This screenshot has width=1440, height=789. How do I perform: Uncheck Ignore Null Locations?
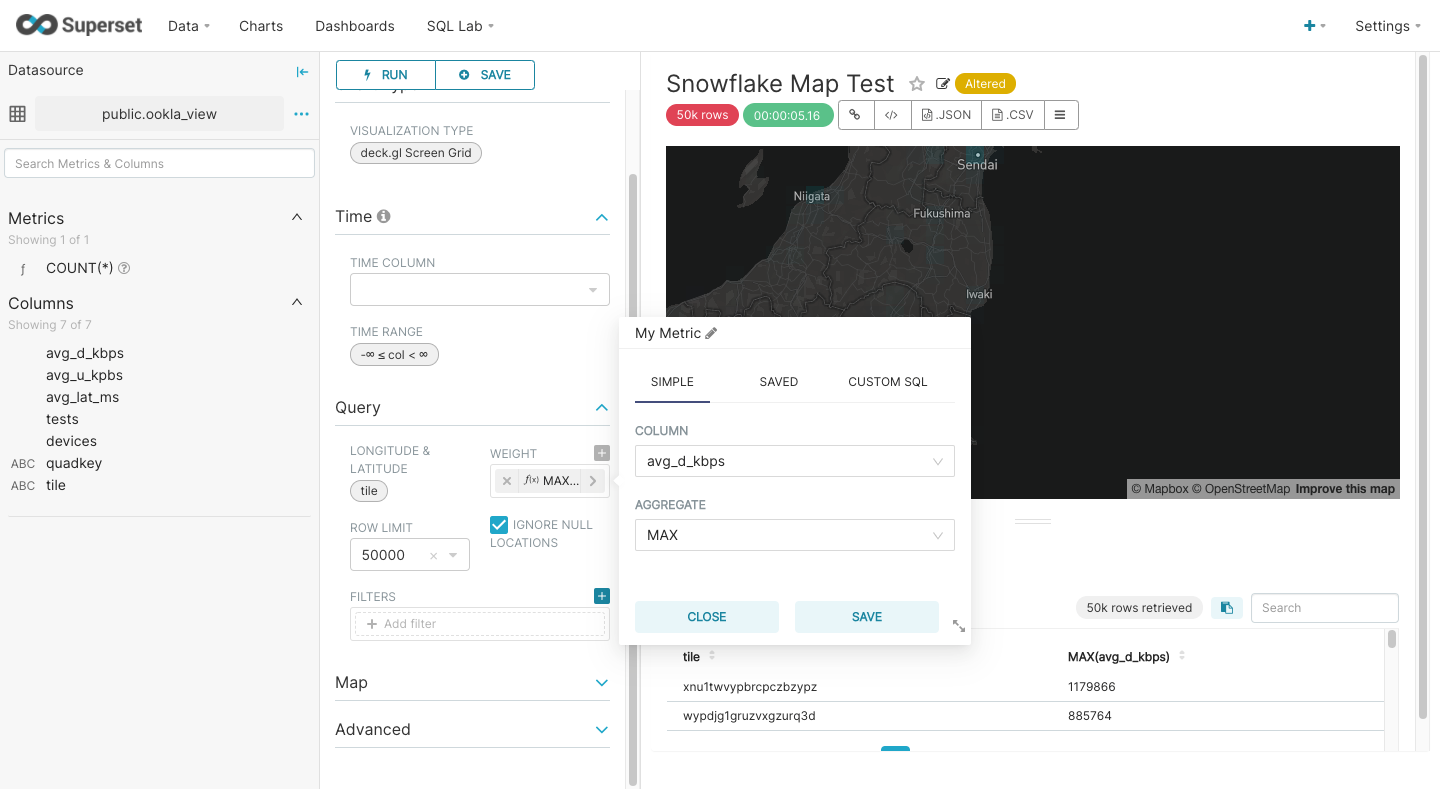(498, 524)
